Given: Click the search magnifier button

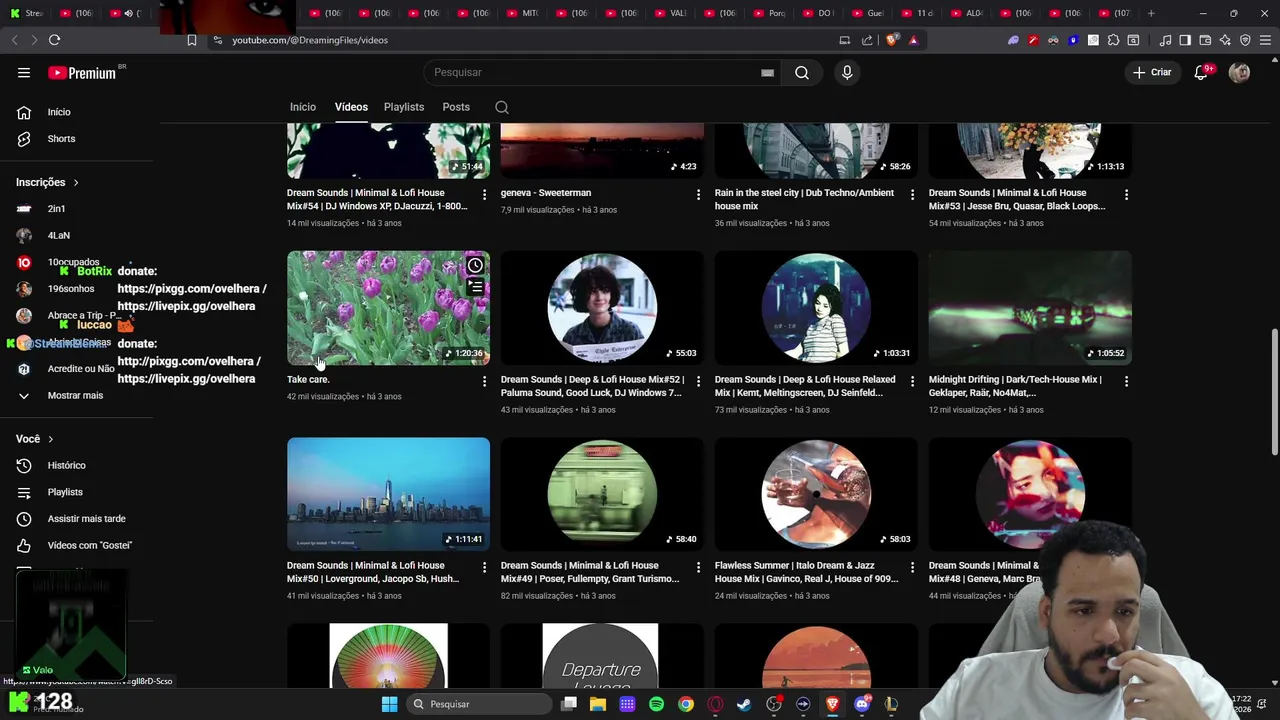Looking at the screenshot, I should (802, 73).
